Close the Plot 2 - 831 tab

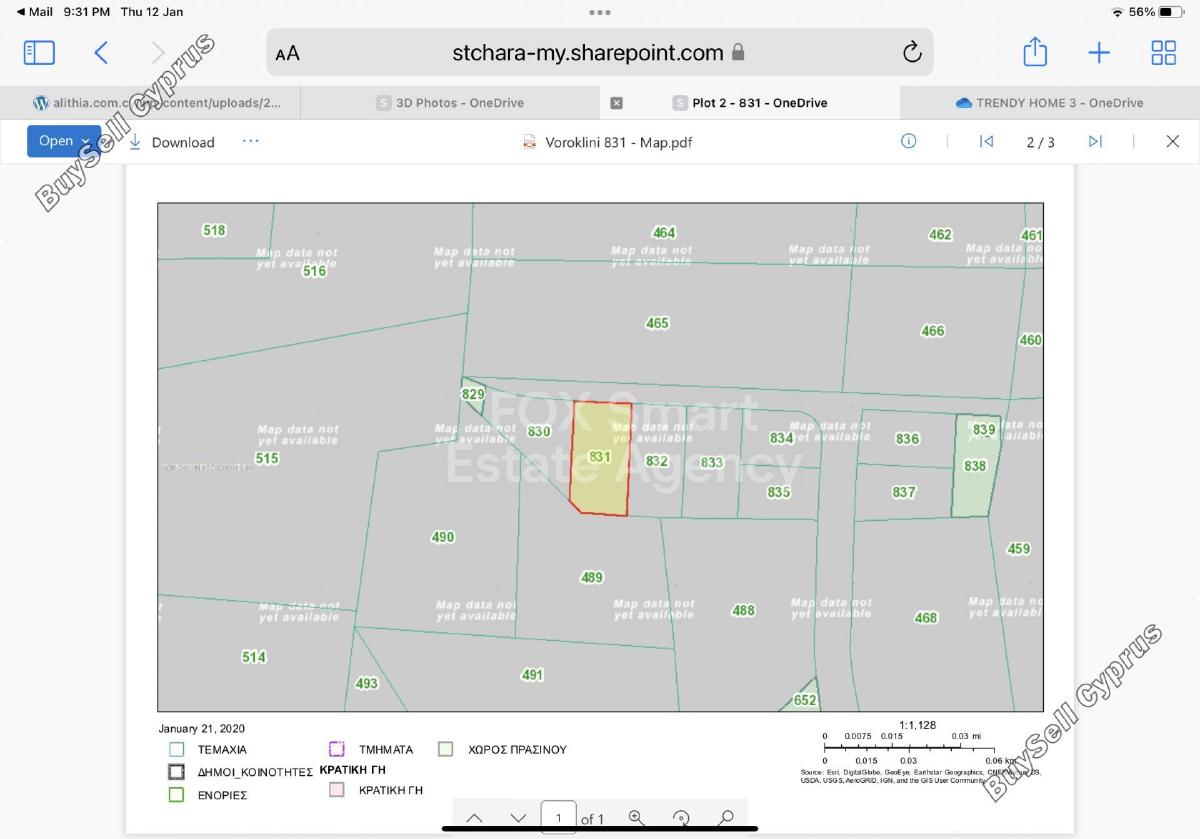pyautogui.click(x=616, y=103)
